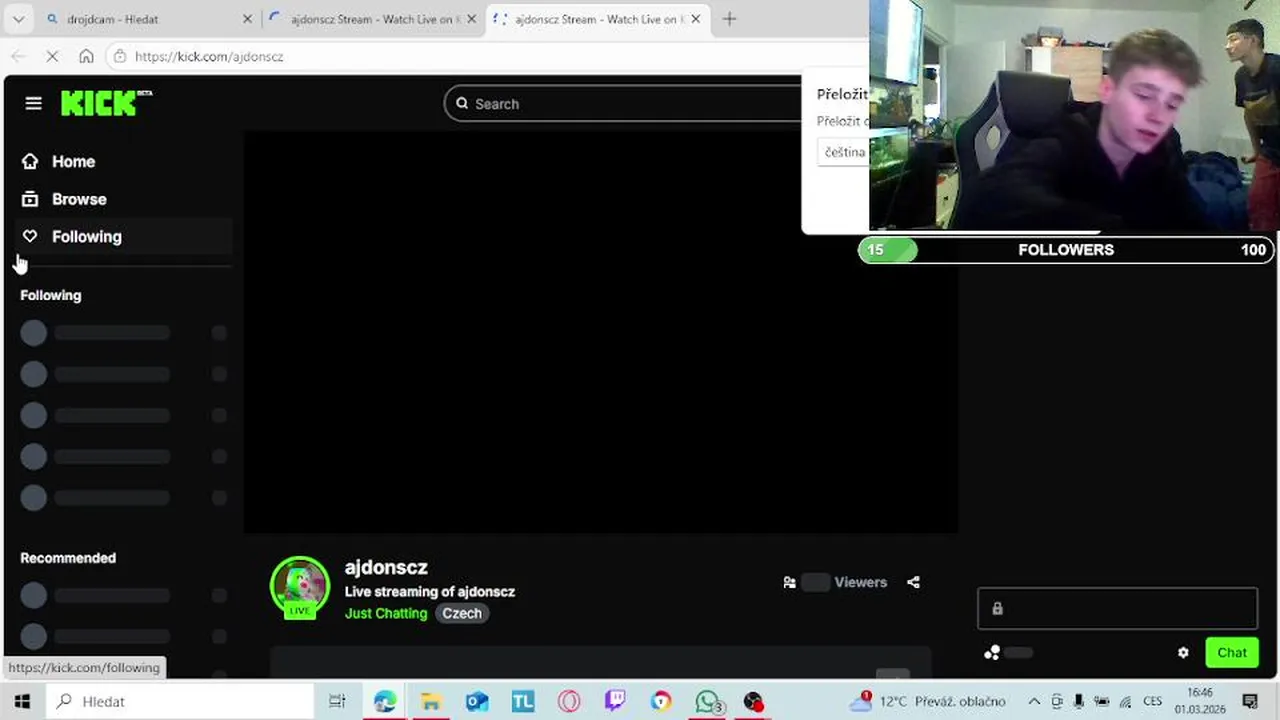Switch to the drojdcam - Hledat tab
Image resolution: width=1280 pixels, height=720 pixels.
(141, 19)
